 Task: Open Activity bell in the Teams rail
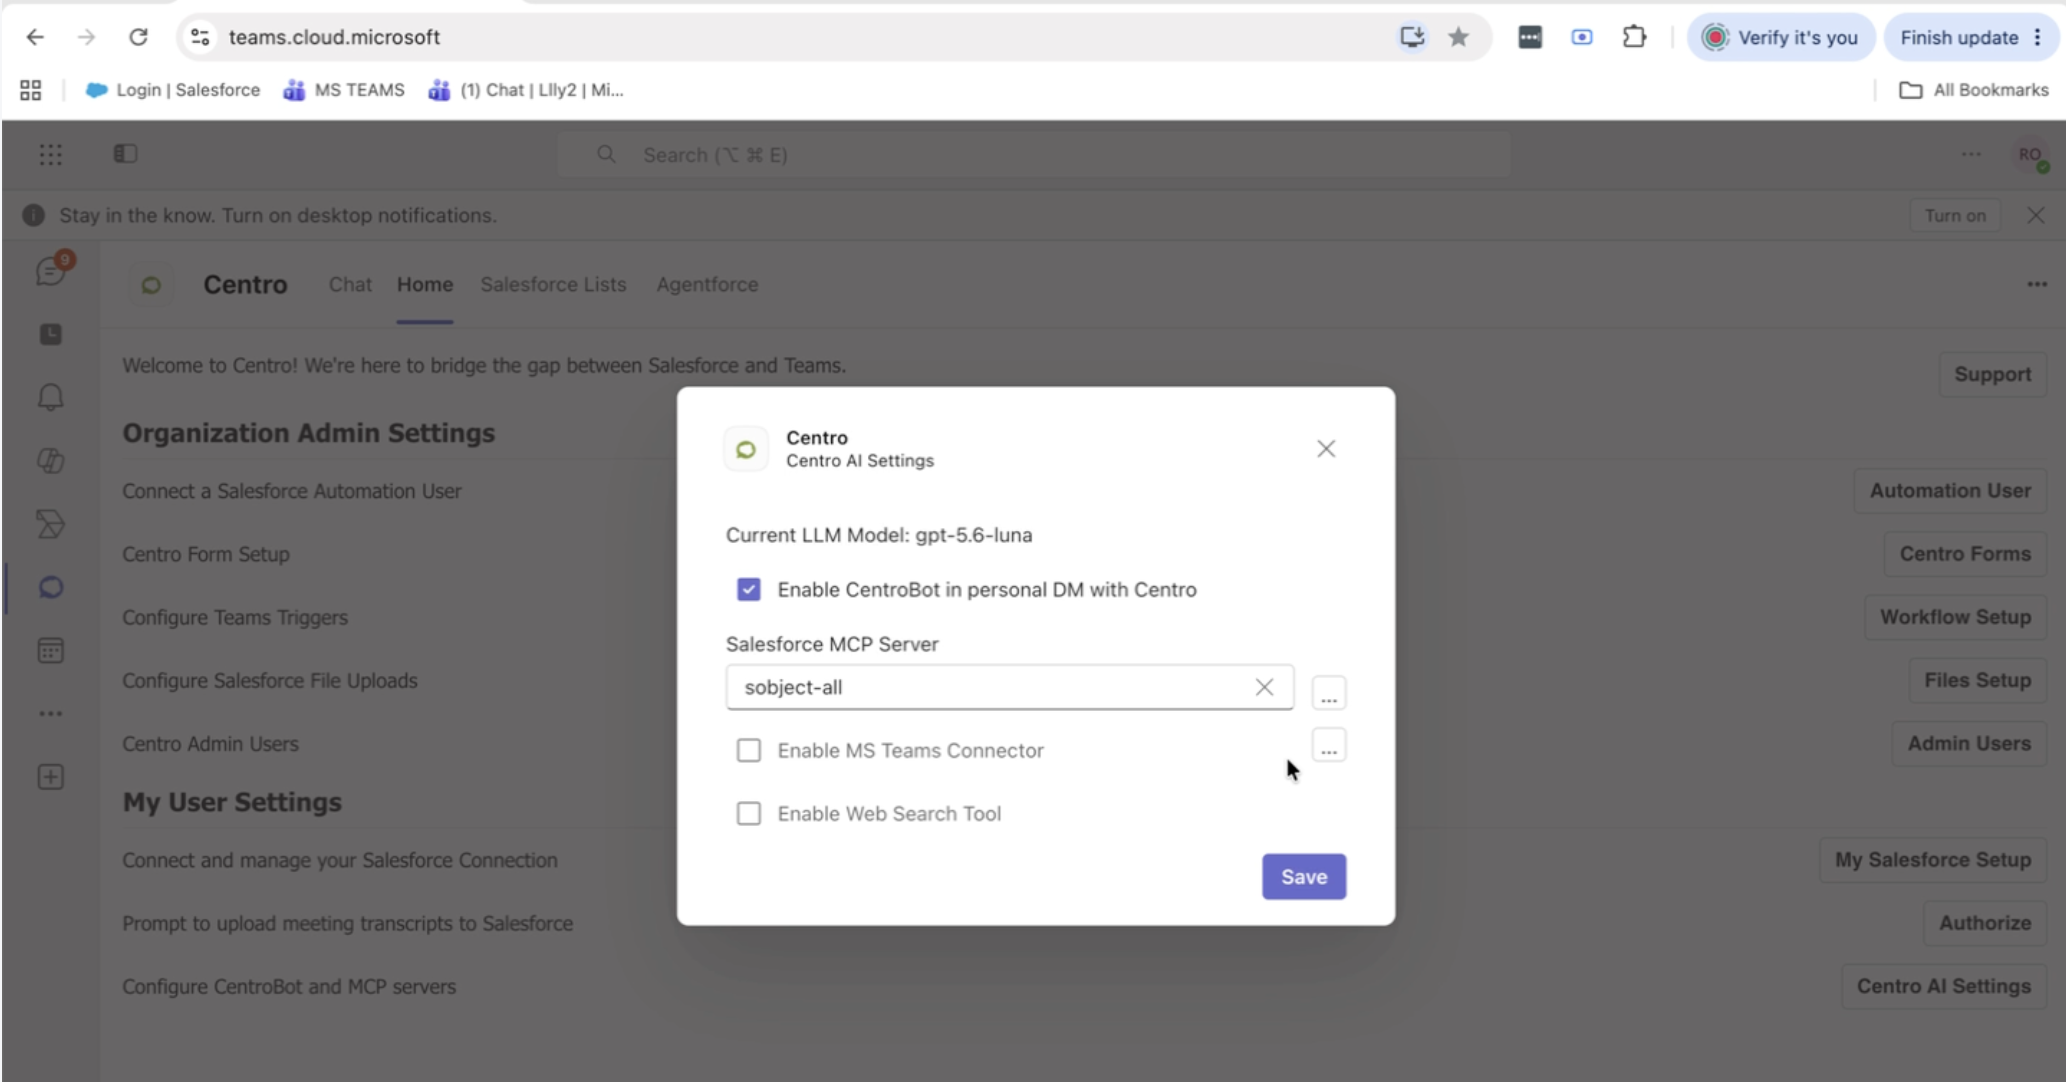51,397
